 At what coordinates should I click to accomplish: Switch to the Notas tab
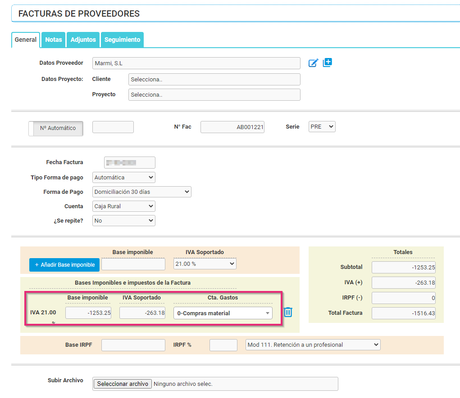[53, 40]
